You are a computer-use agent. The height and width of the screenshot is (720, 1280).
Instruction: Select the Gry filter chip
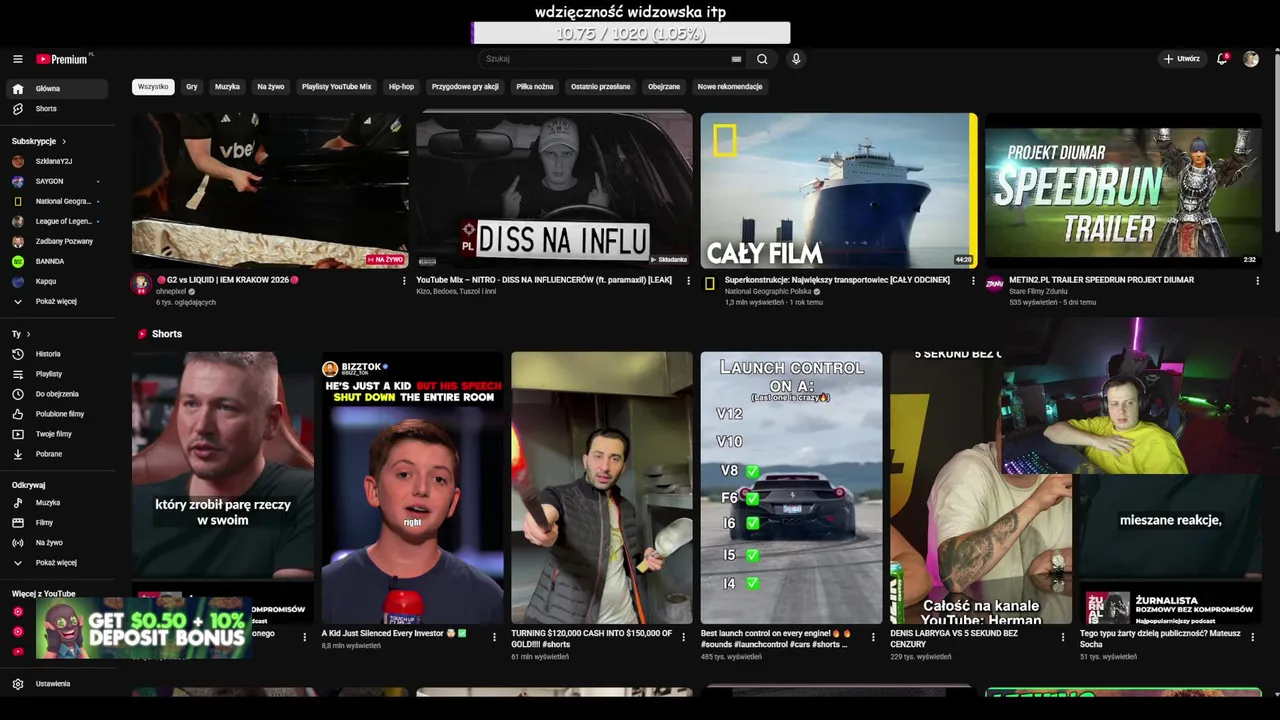pyautogui.click(x=192, y=87)
